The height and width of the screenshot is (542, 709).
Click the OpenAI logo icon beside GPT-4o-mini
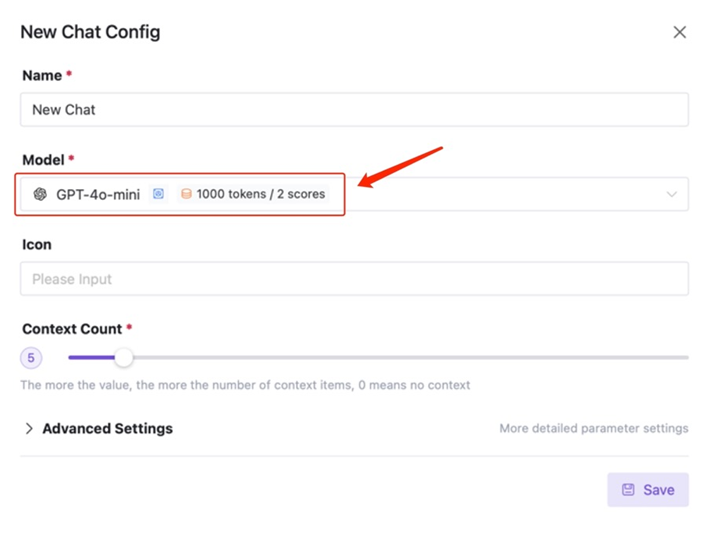[x=40, y=194]
